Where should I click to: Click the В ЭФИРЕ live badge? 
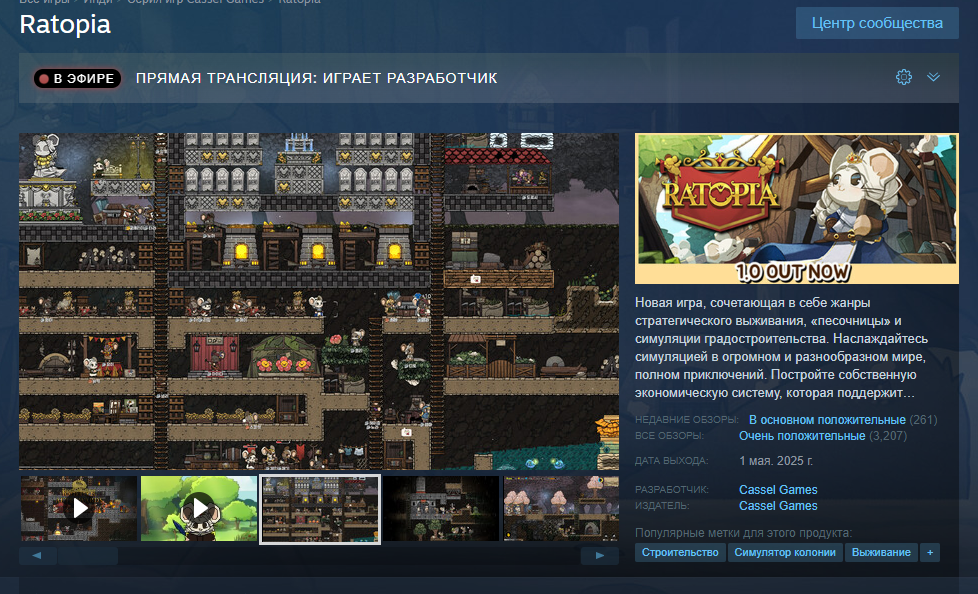77,78
